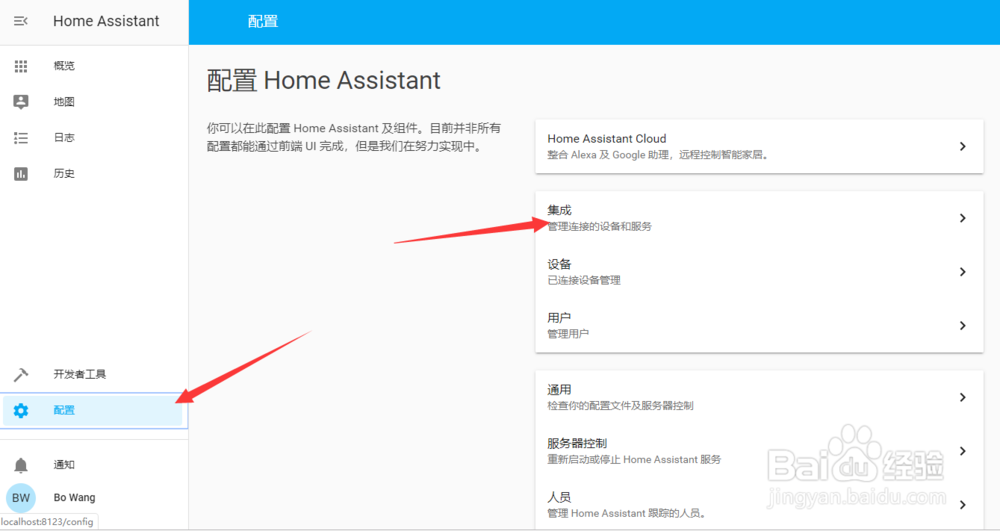Open 历史 in the sidebar
This screenshot has width=1000, height=531.
click(94, 173)
